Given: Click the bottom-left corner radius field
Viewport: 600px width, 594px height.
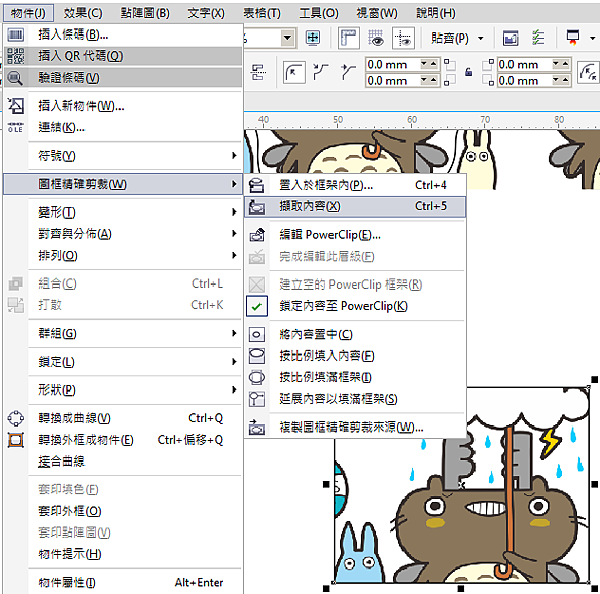Looking at the screenshot, I should tap(392, 81).
